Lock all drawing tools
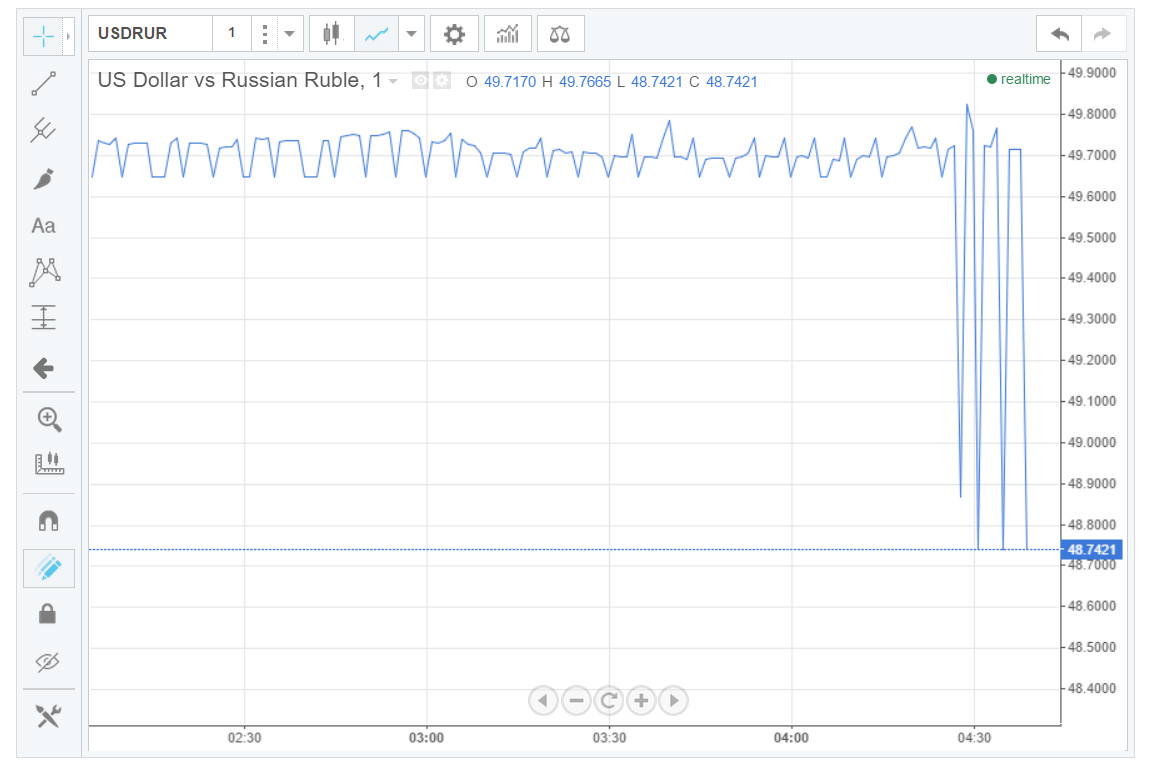 click(47, 614)
